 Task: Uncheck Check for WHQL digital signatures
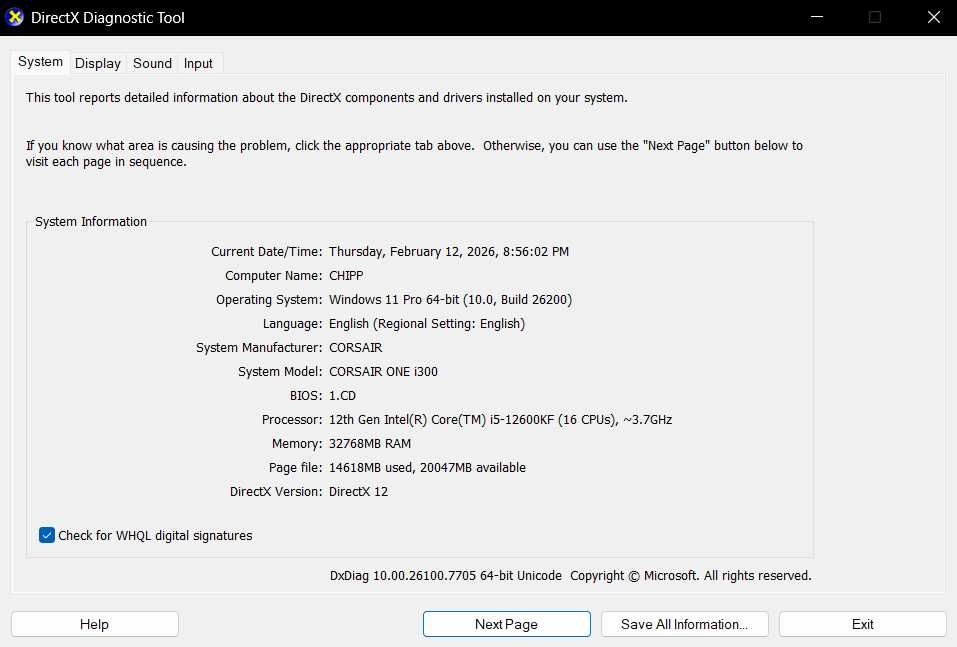click(x=47, y=535)
